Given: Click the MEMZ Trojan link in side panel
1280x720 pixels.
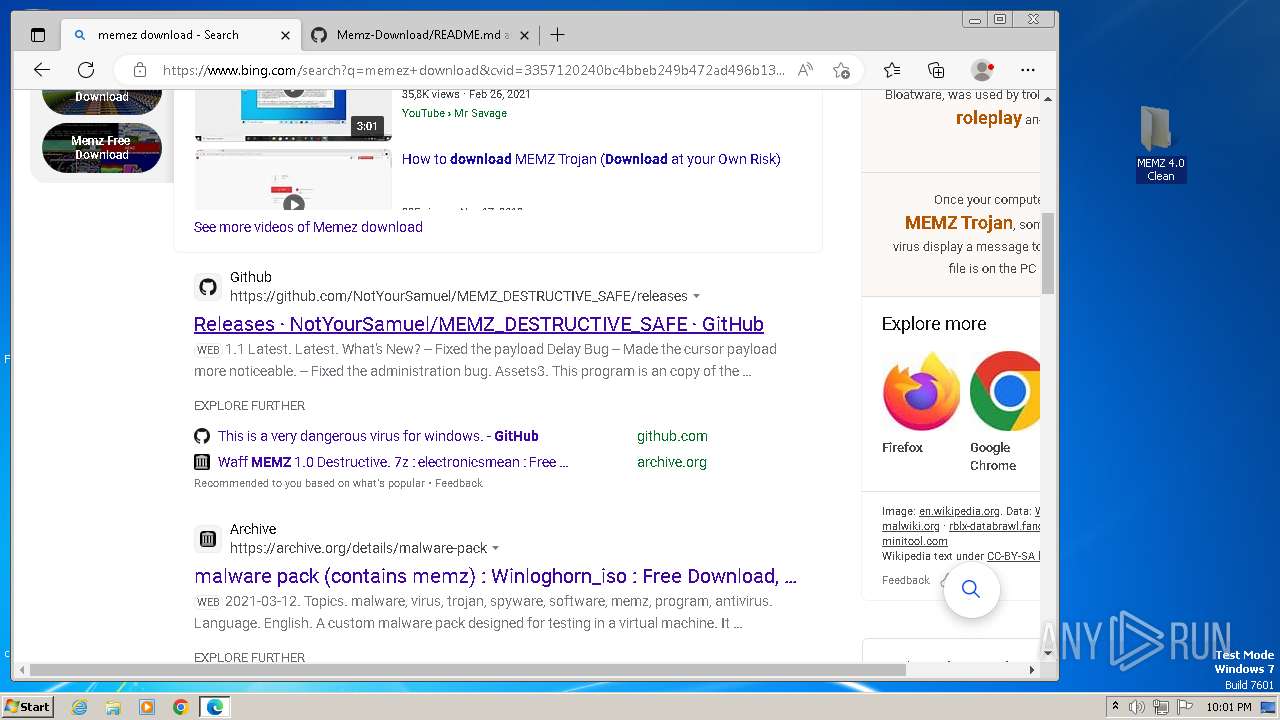Looking at the screenshot, I should tap(958, 223).
